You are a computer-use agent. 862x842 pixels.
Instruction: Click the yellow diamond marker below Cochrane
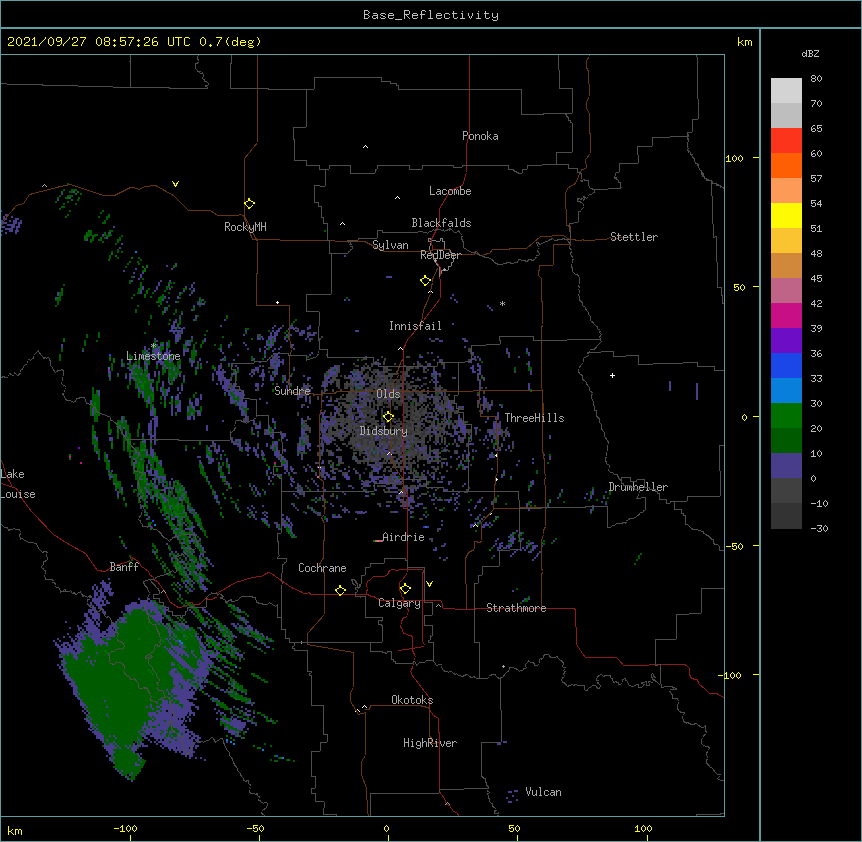[340, 590]
